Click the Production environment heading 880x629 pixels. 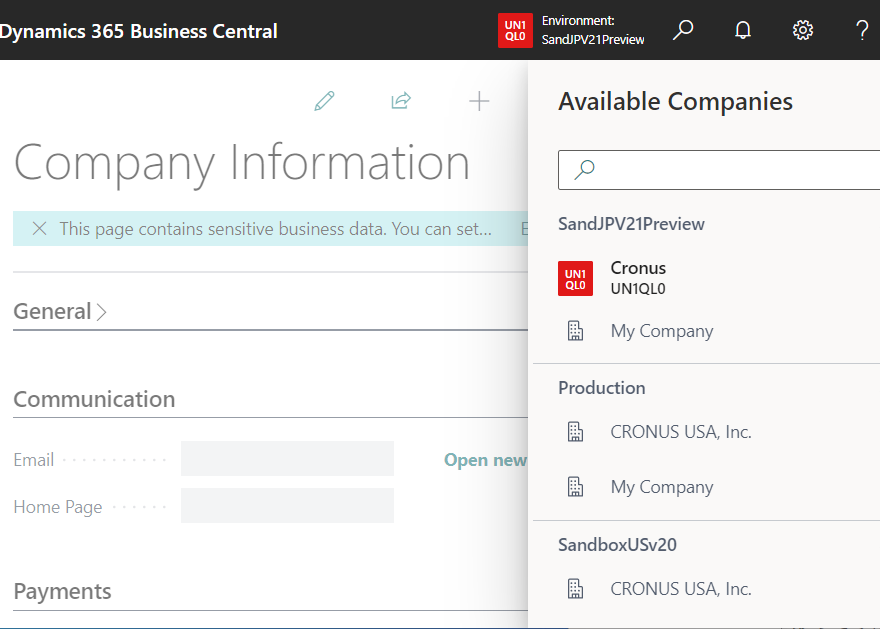602,388
